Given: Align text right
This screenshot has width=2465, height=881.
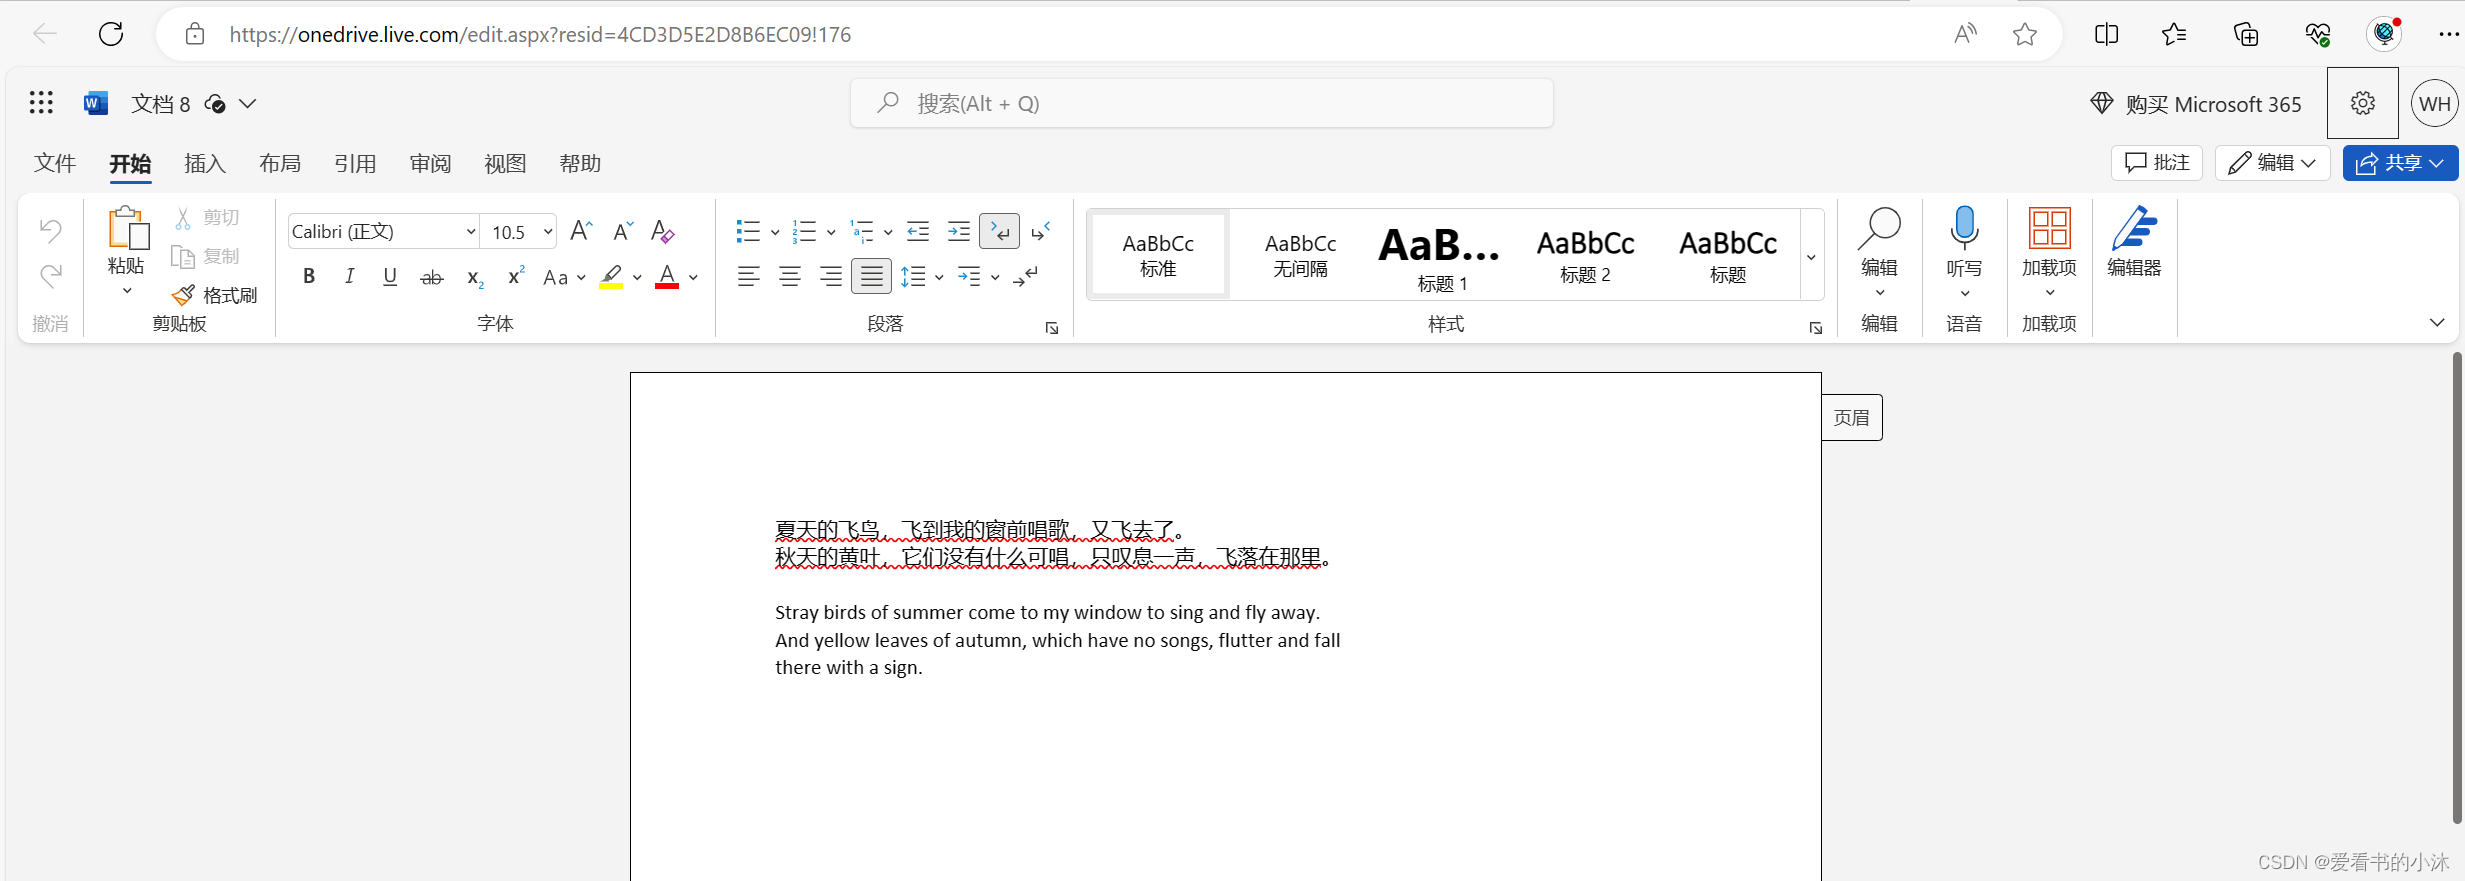Looking at the screenshot, I should [x=830, y=277].
